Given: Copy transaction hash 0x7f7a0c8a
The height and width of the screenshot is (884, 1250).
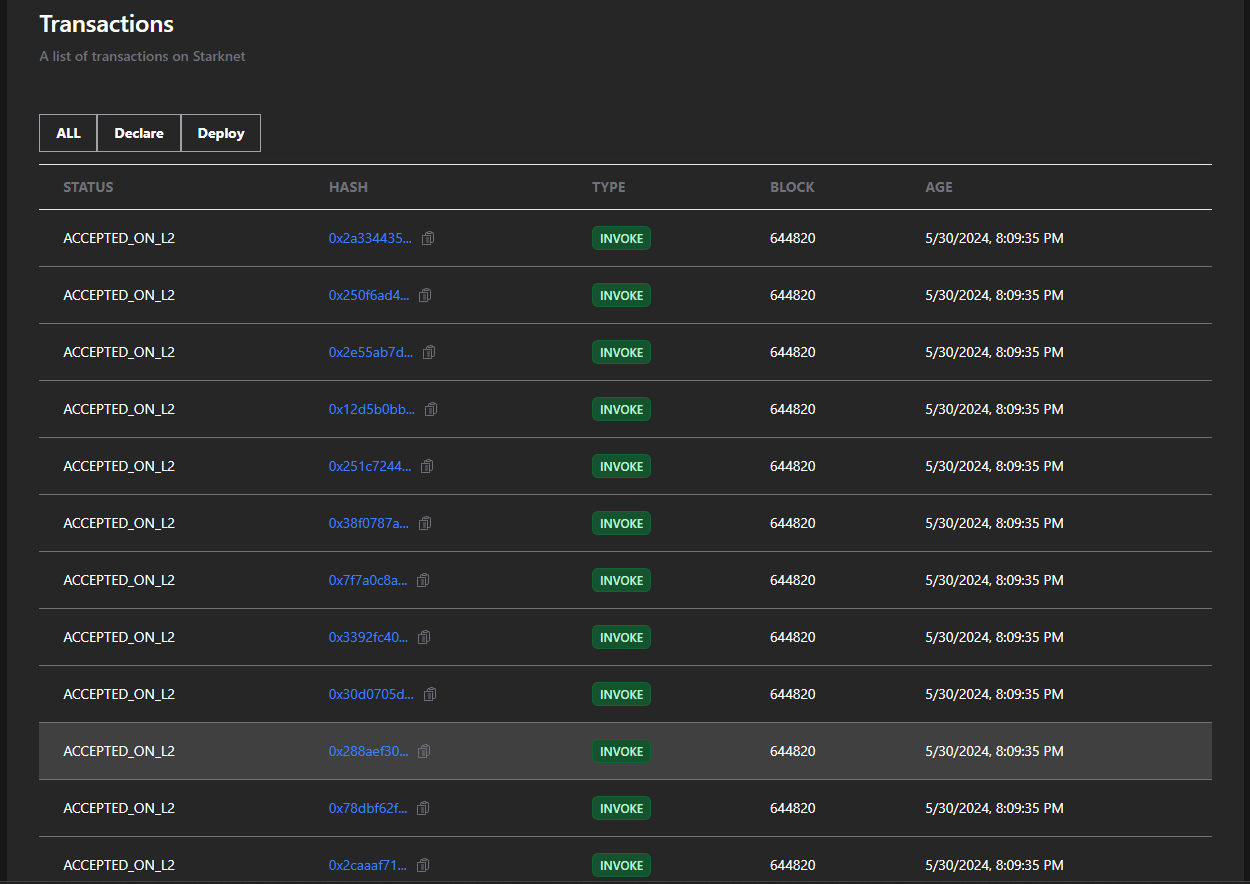Looking at the screenshot, I should 423,581.
